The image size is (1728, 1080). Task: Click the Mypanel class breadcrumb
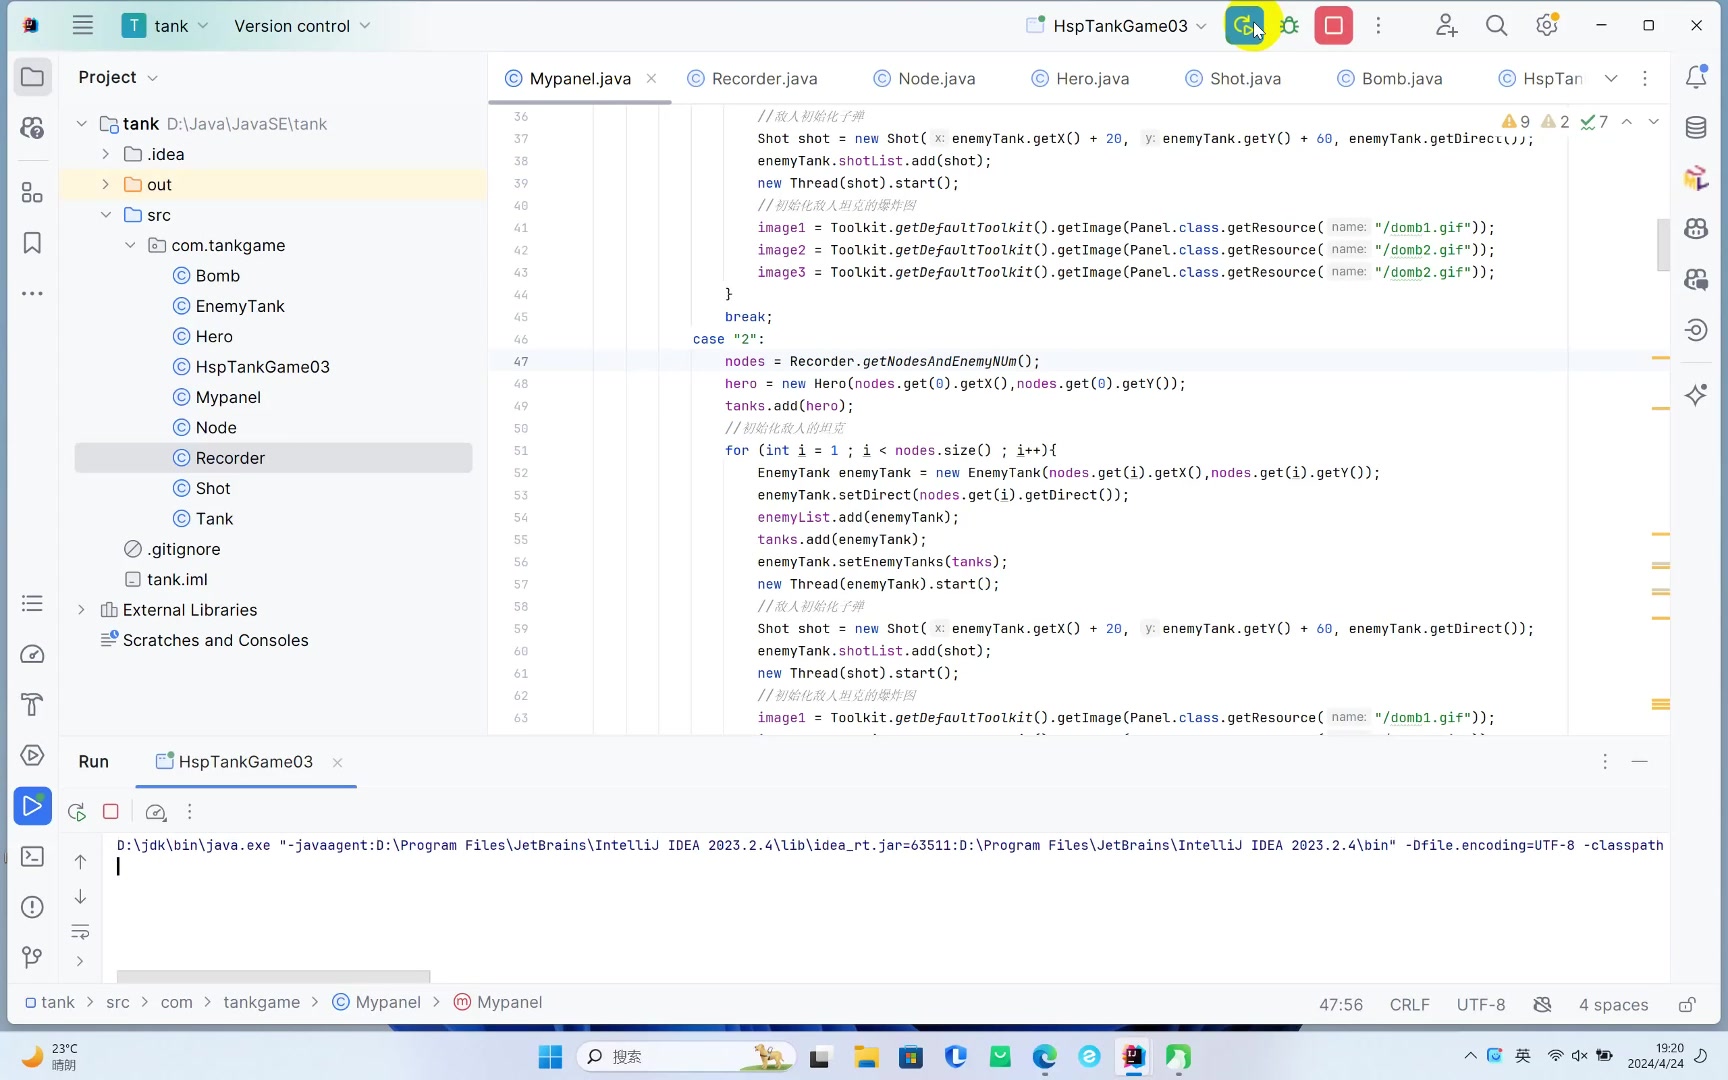point(387,1002)
